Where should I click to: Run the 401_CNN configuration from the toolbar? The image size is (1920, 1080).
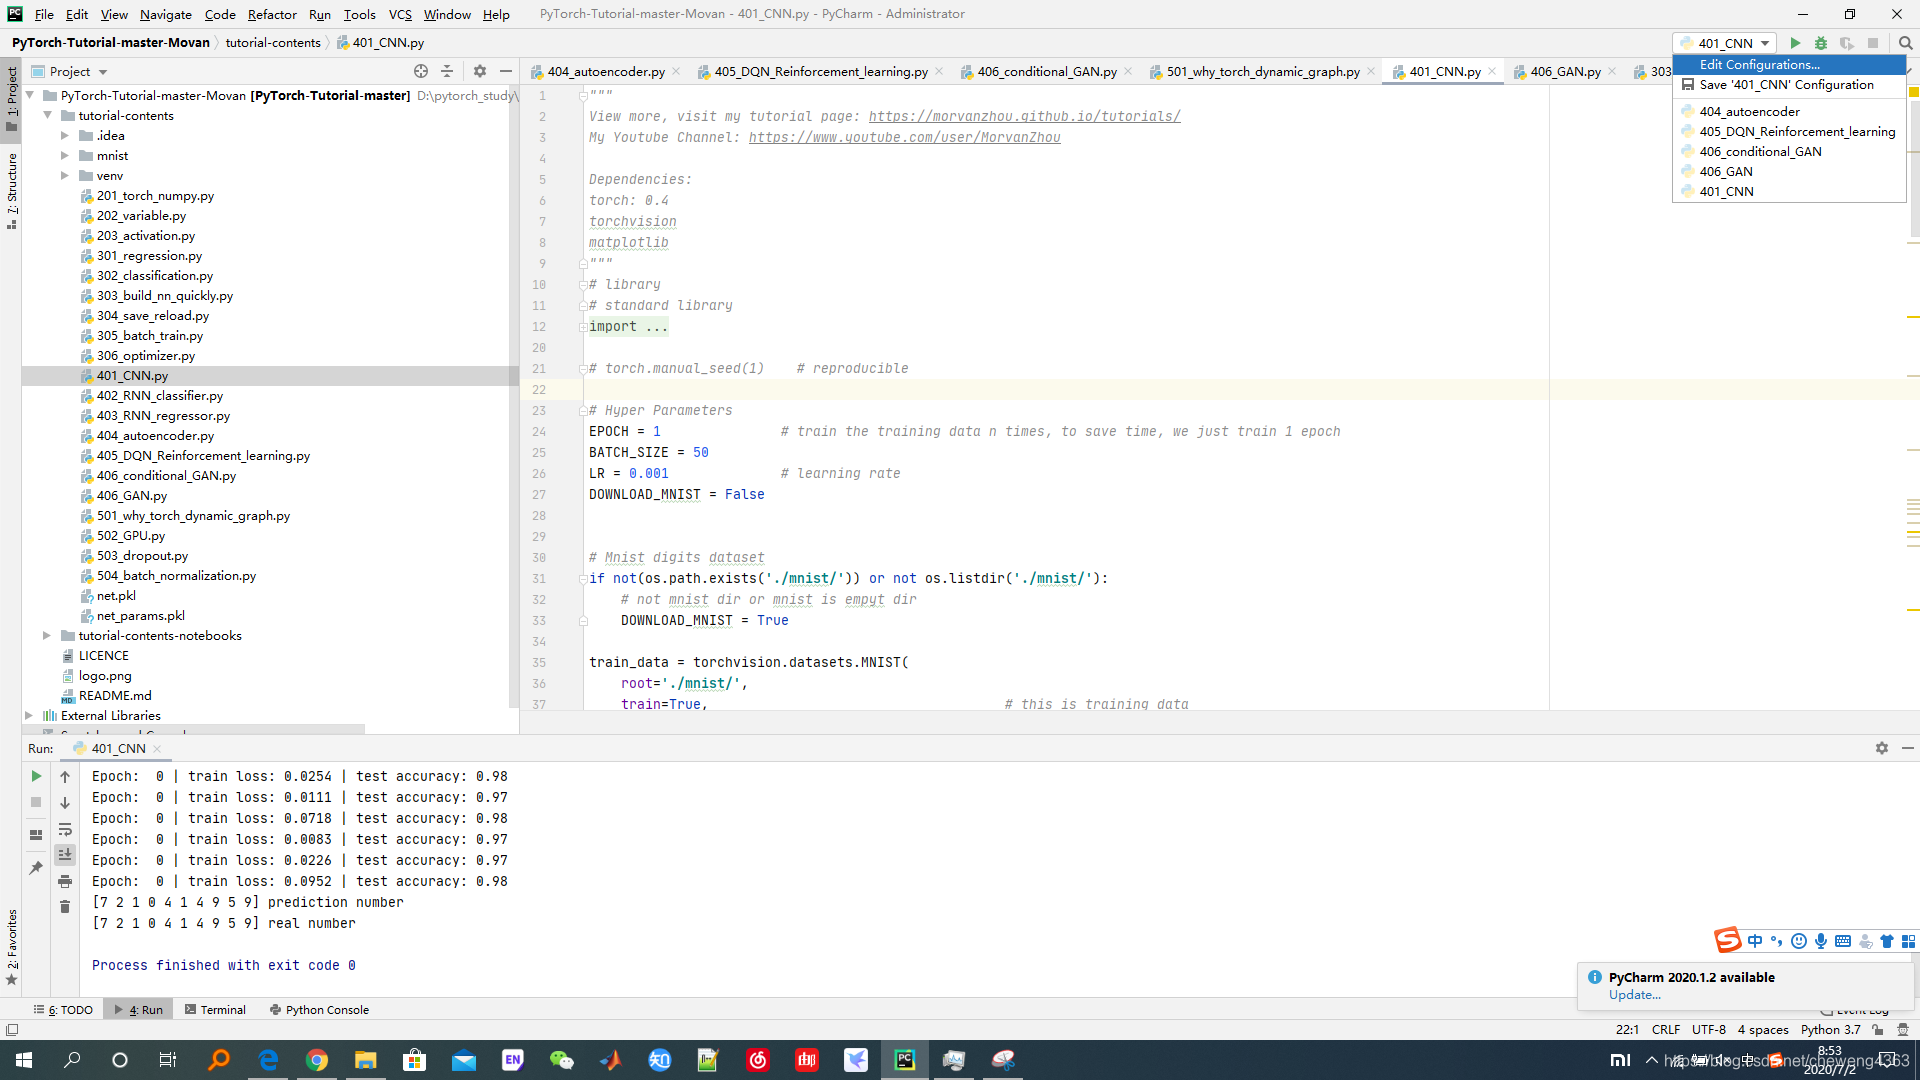[1795, 43]
